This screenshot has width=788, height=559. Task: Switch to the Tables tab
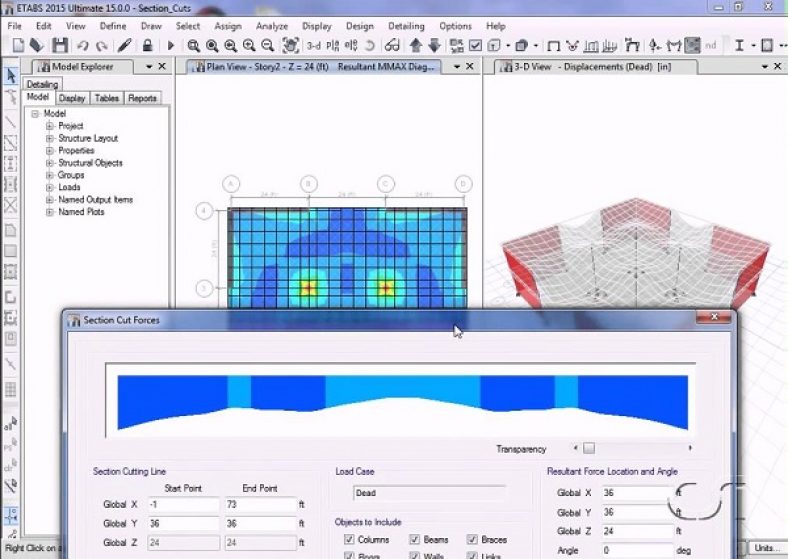(107, 98)
